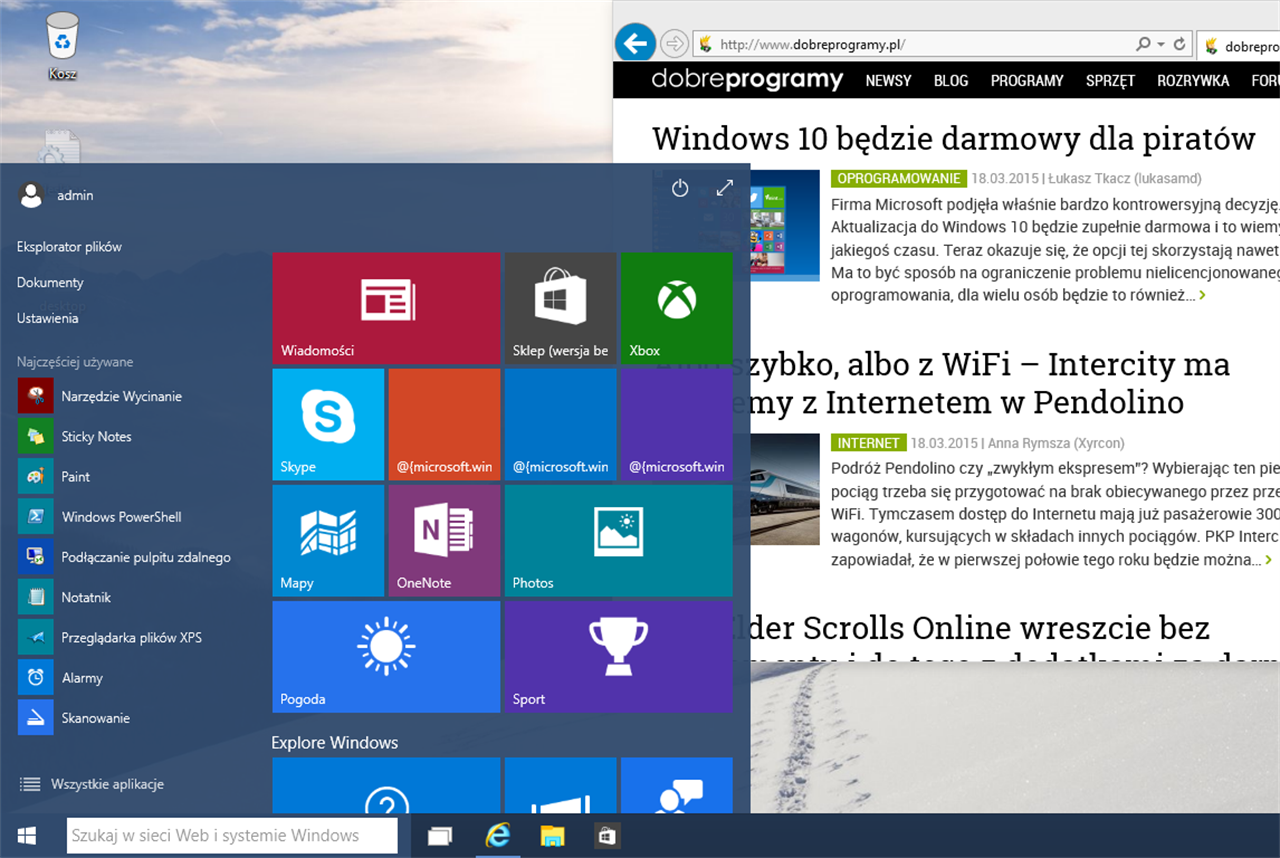Open the Sklep store tile

click(x=560, y=308)
